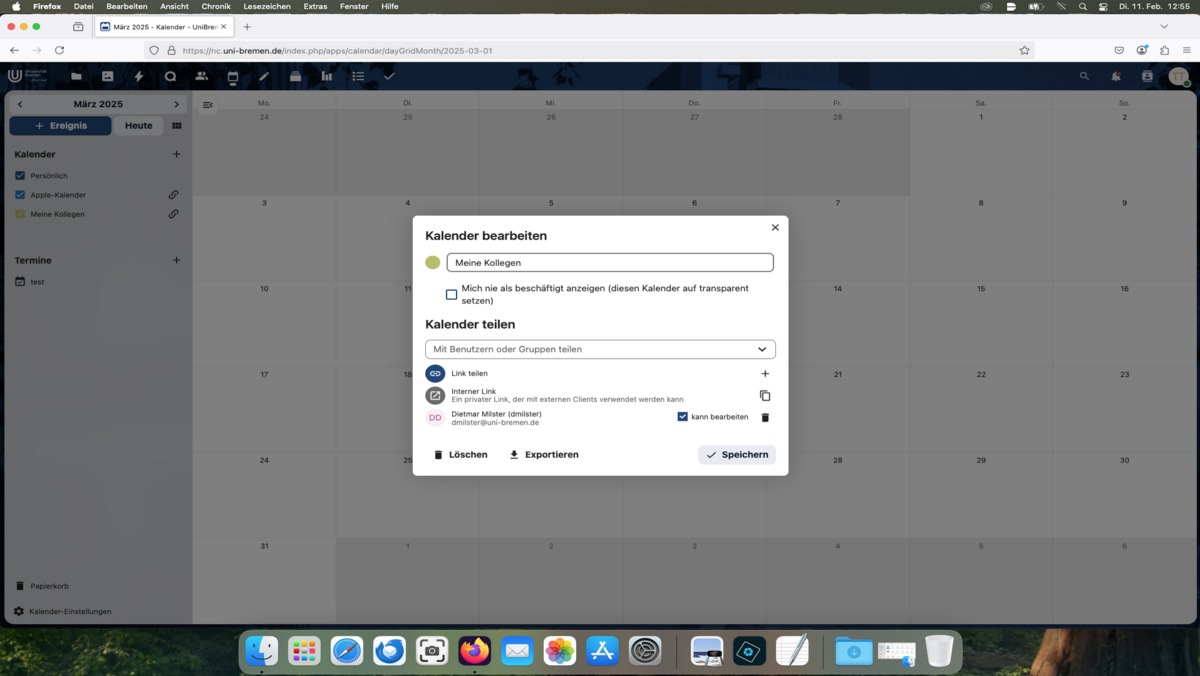Click the Speichern button
The image size is (1200, 676).
pyautogui.click(x=737, y=455)
